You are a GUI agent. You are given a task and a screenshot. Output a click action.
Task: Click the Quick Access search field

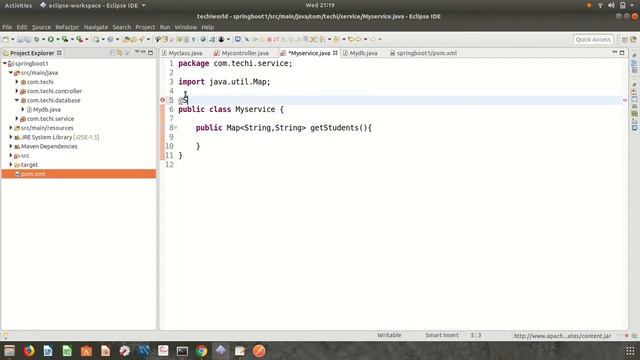593,40
